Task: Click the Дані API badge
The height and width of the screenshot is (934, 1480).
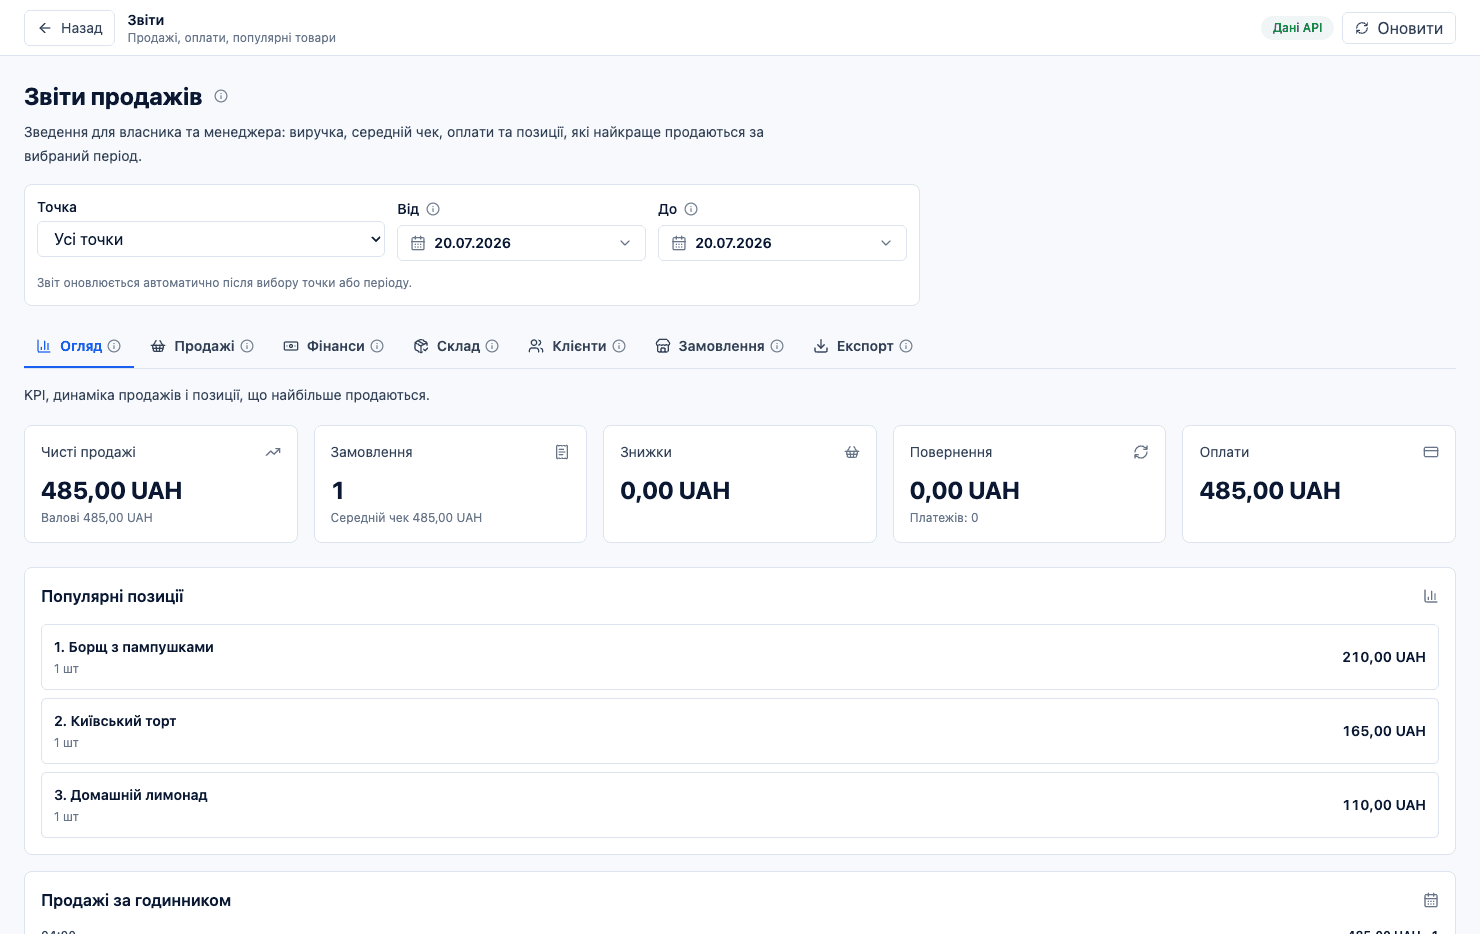Action: (x=1297, y=28)
